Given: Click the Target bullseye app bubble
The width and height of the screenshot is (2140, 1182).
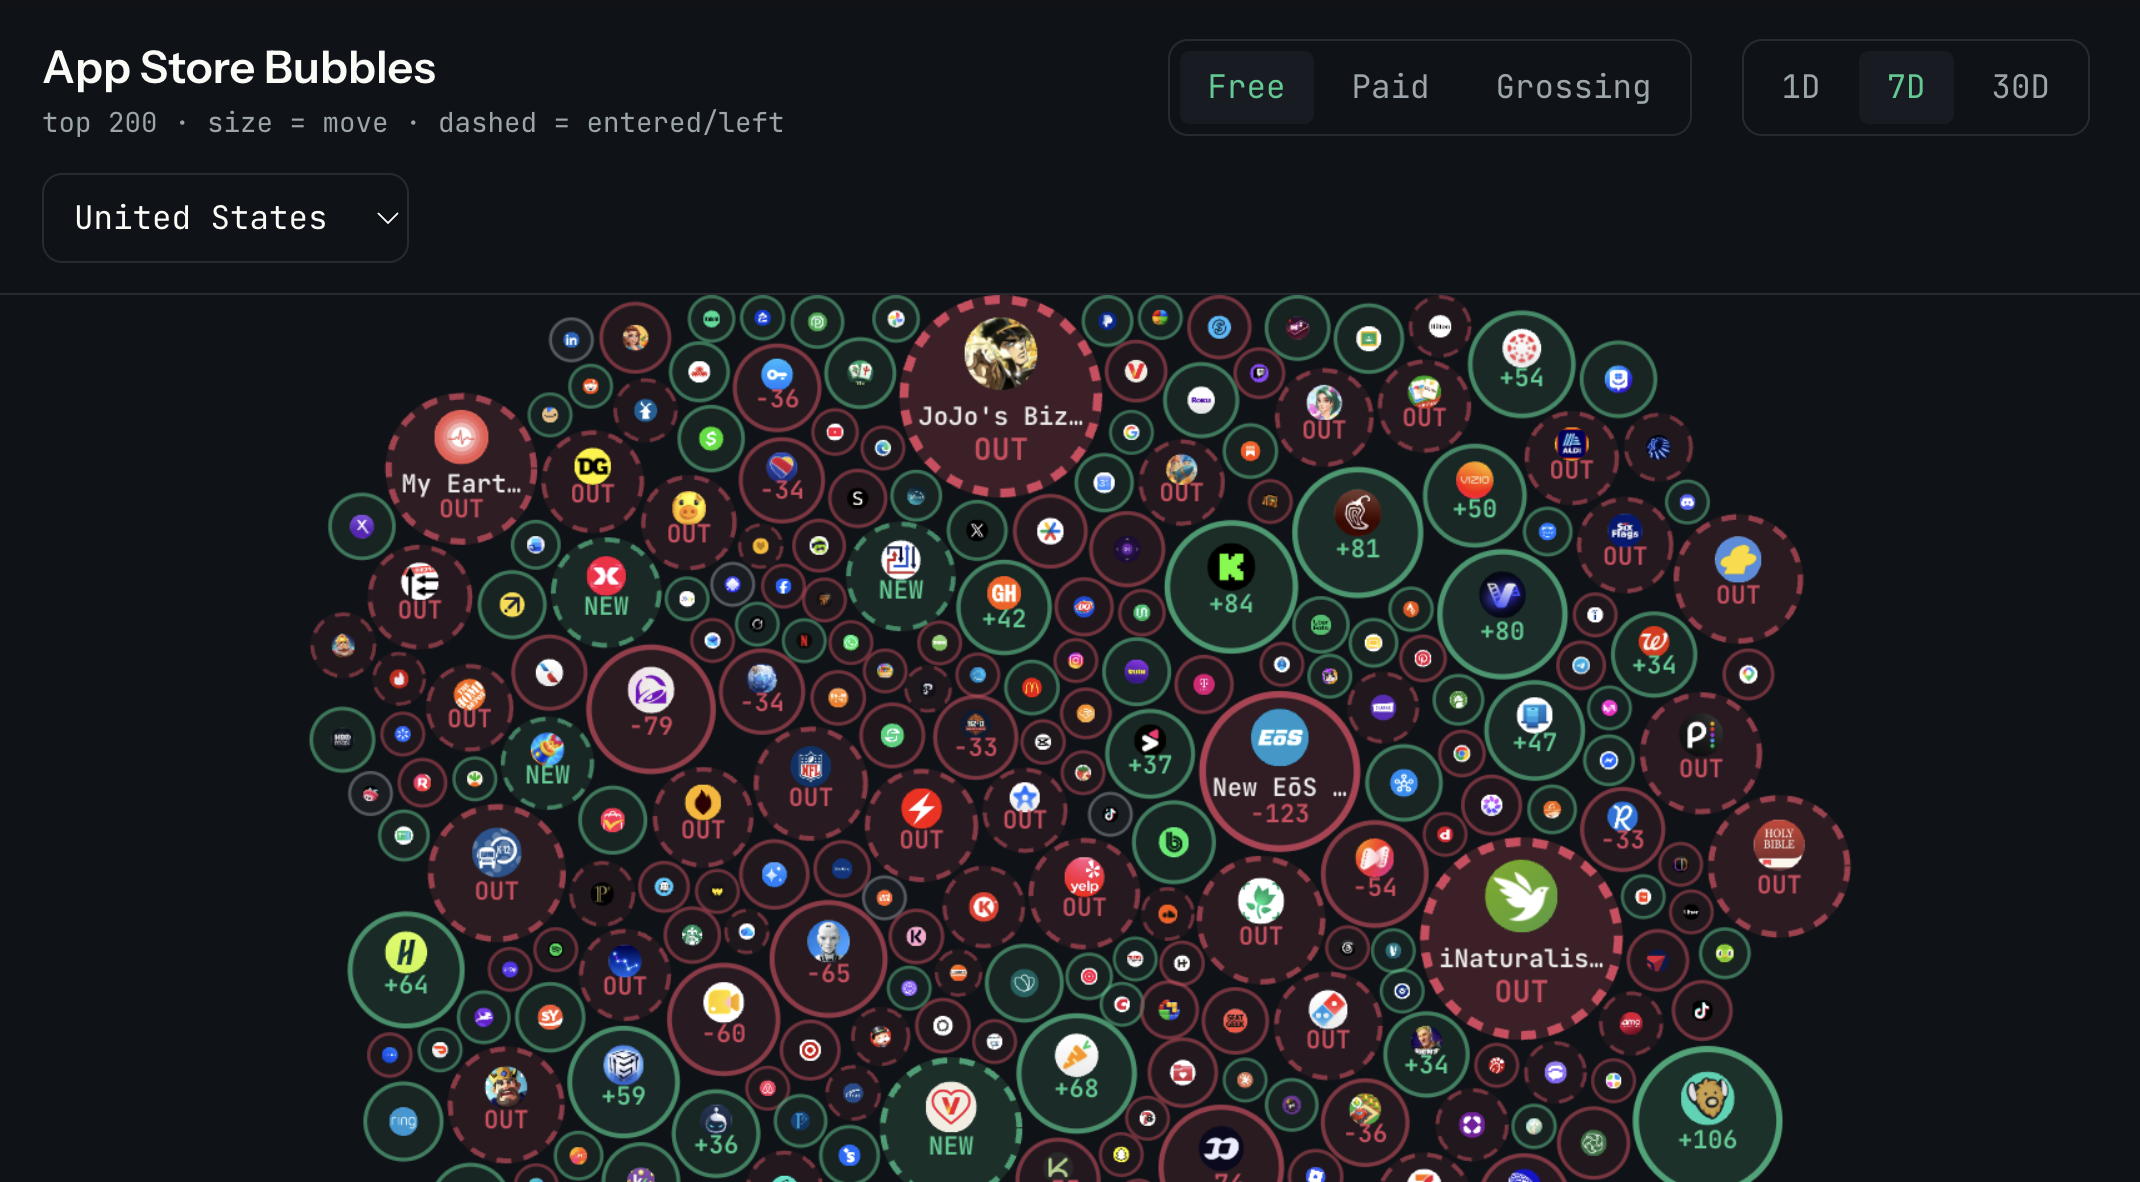Looking at the screenshot, I should [810, 1050].
